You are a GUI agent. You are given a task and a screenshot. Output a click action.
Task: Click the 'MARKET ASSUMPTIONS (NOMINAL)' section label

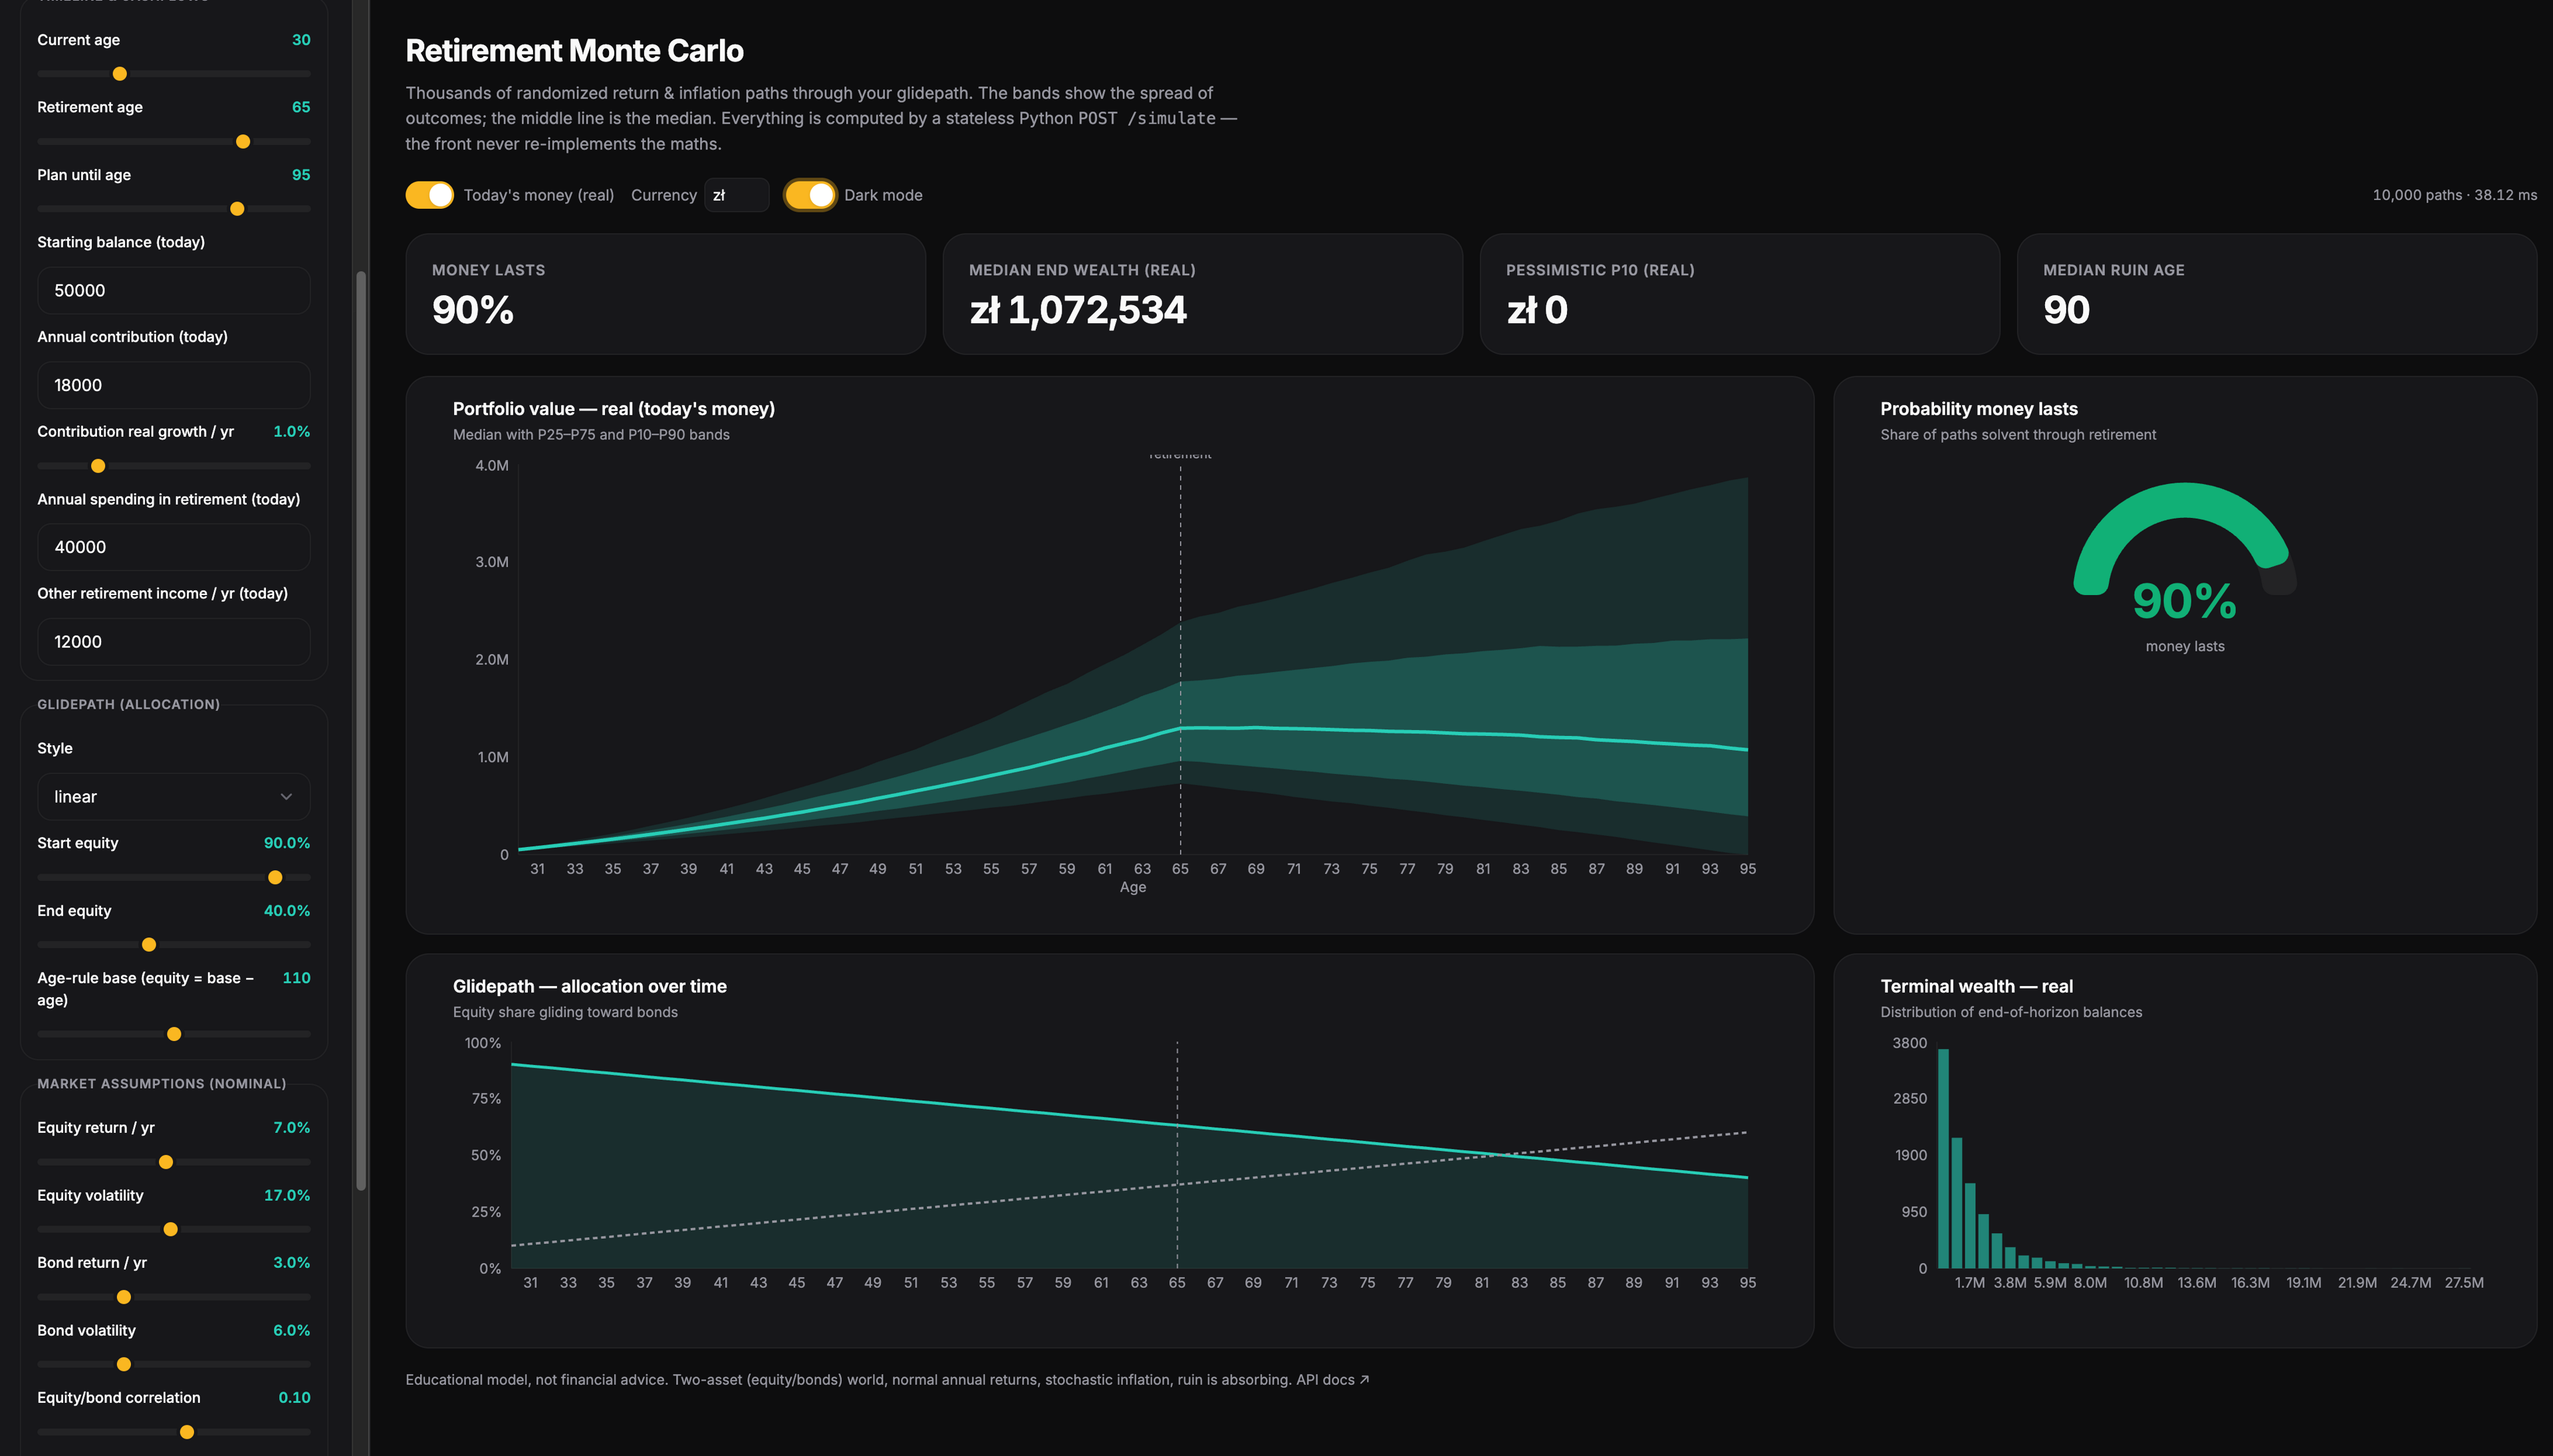tap(161, 1084)
